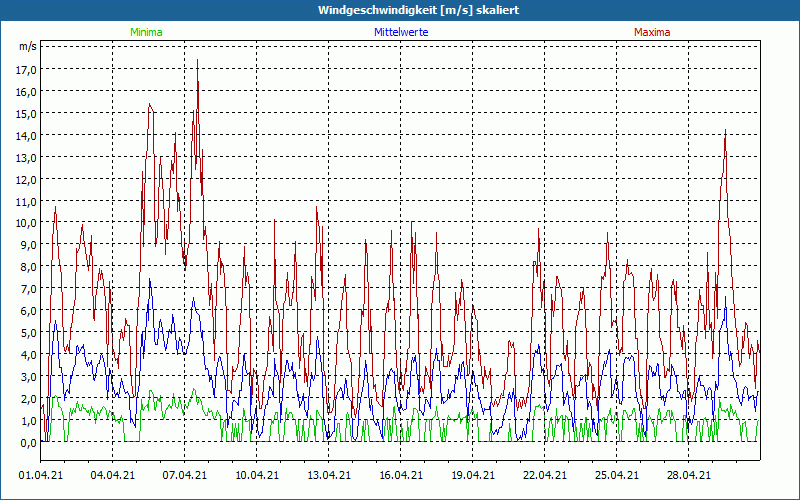This screenshot has height=500, width=800.
Task: Click the highest red Maxima peak above 17 m/s
Action: click(197, 60)
